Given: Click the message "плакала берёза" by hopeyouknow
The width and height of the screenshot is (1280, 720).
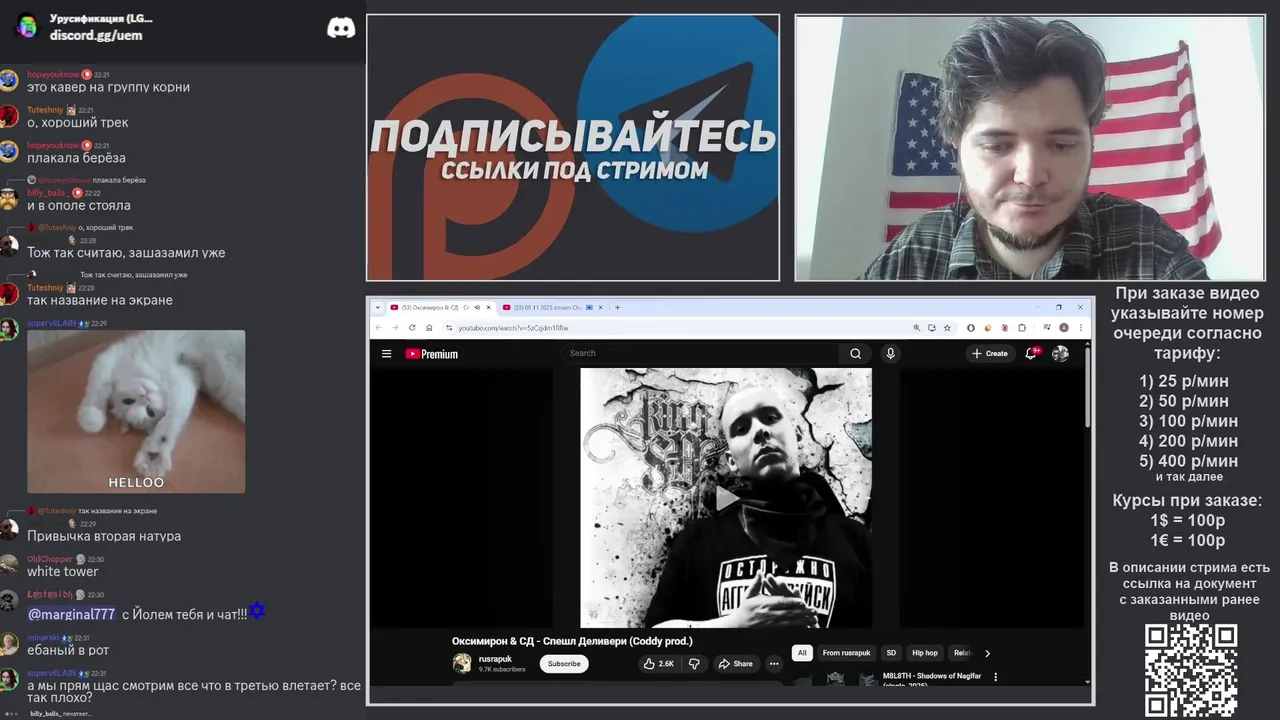Looking at the screenshot, I should pos(76,158).
